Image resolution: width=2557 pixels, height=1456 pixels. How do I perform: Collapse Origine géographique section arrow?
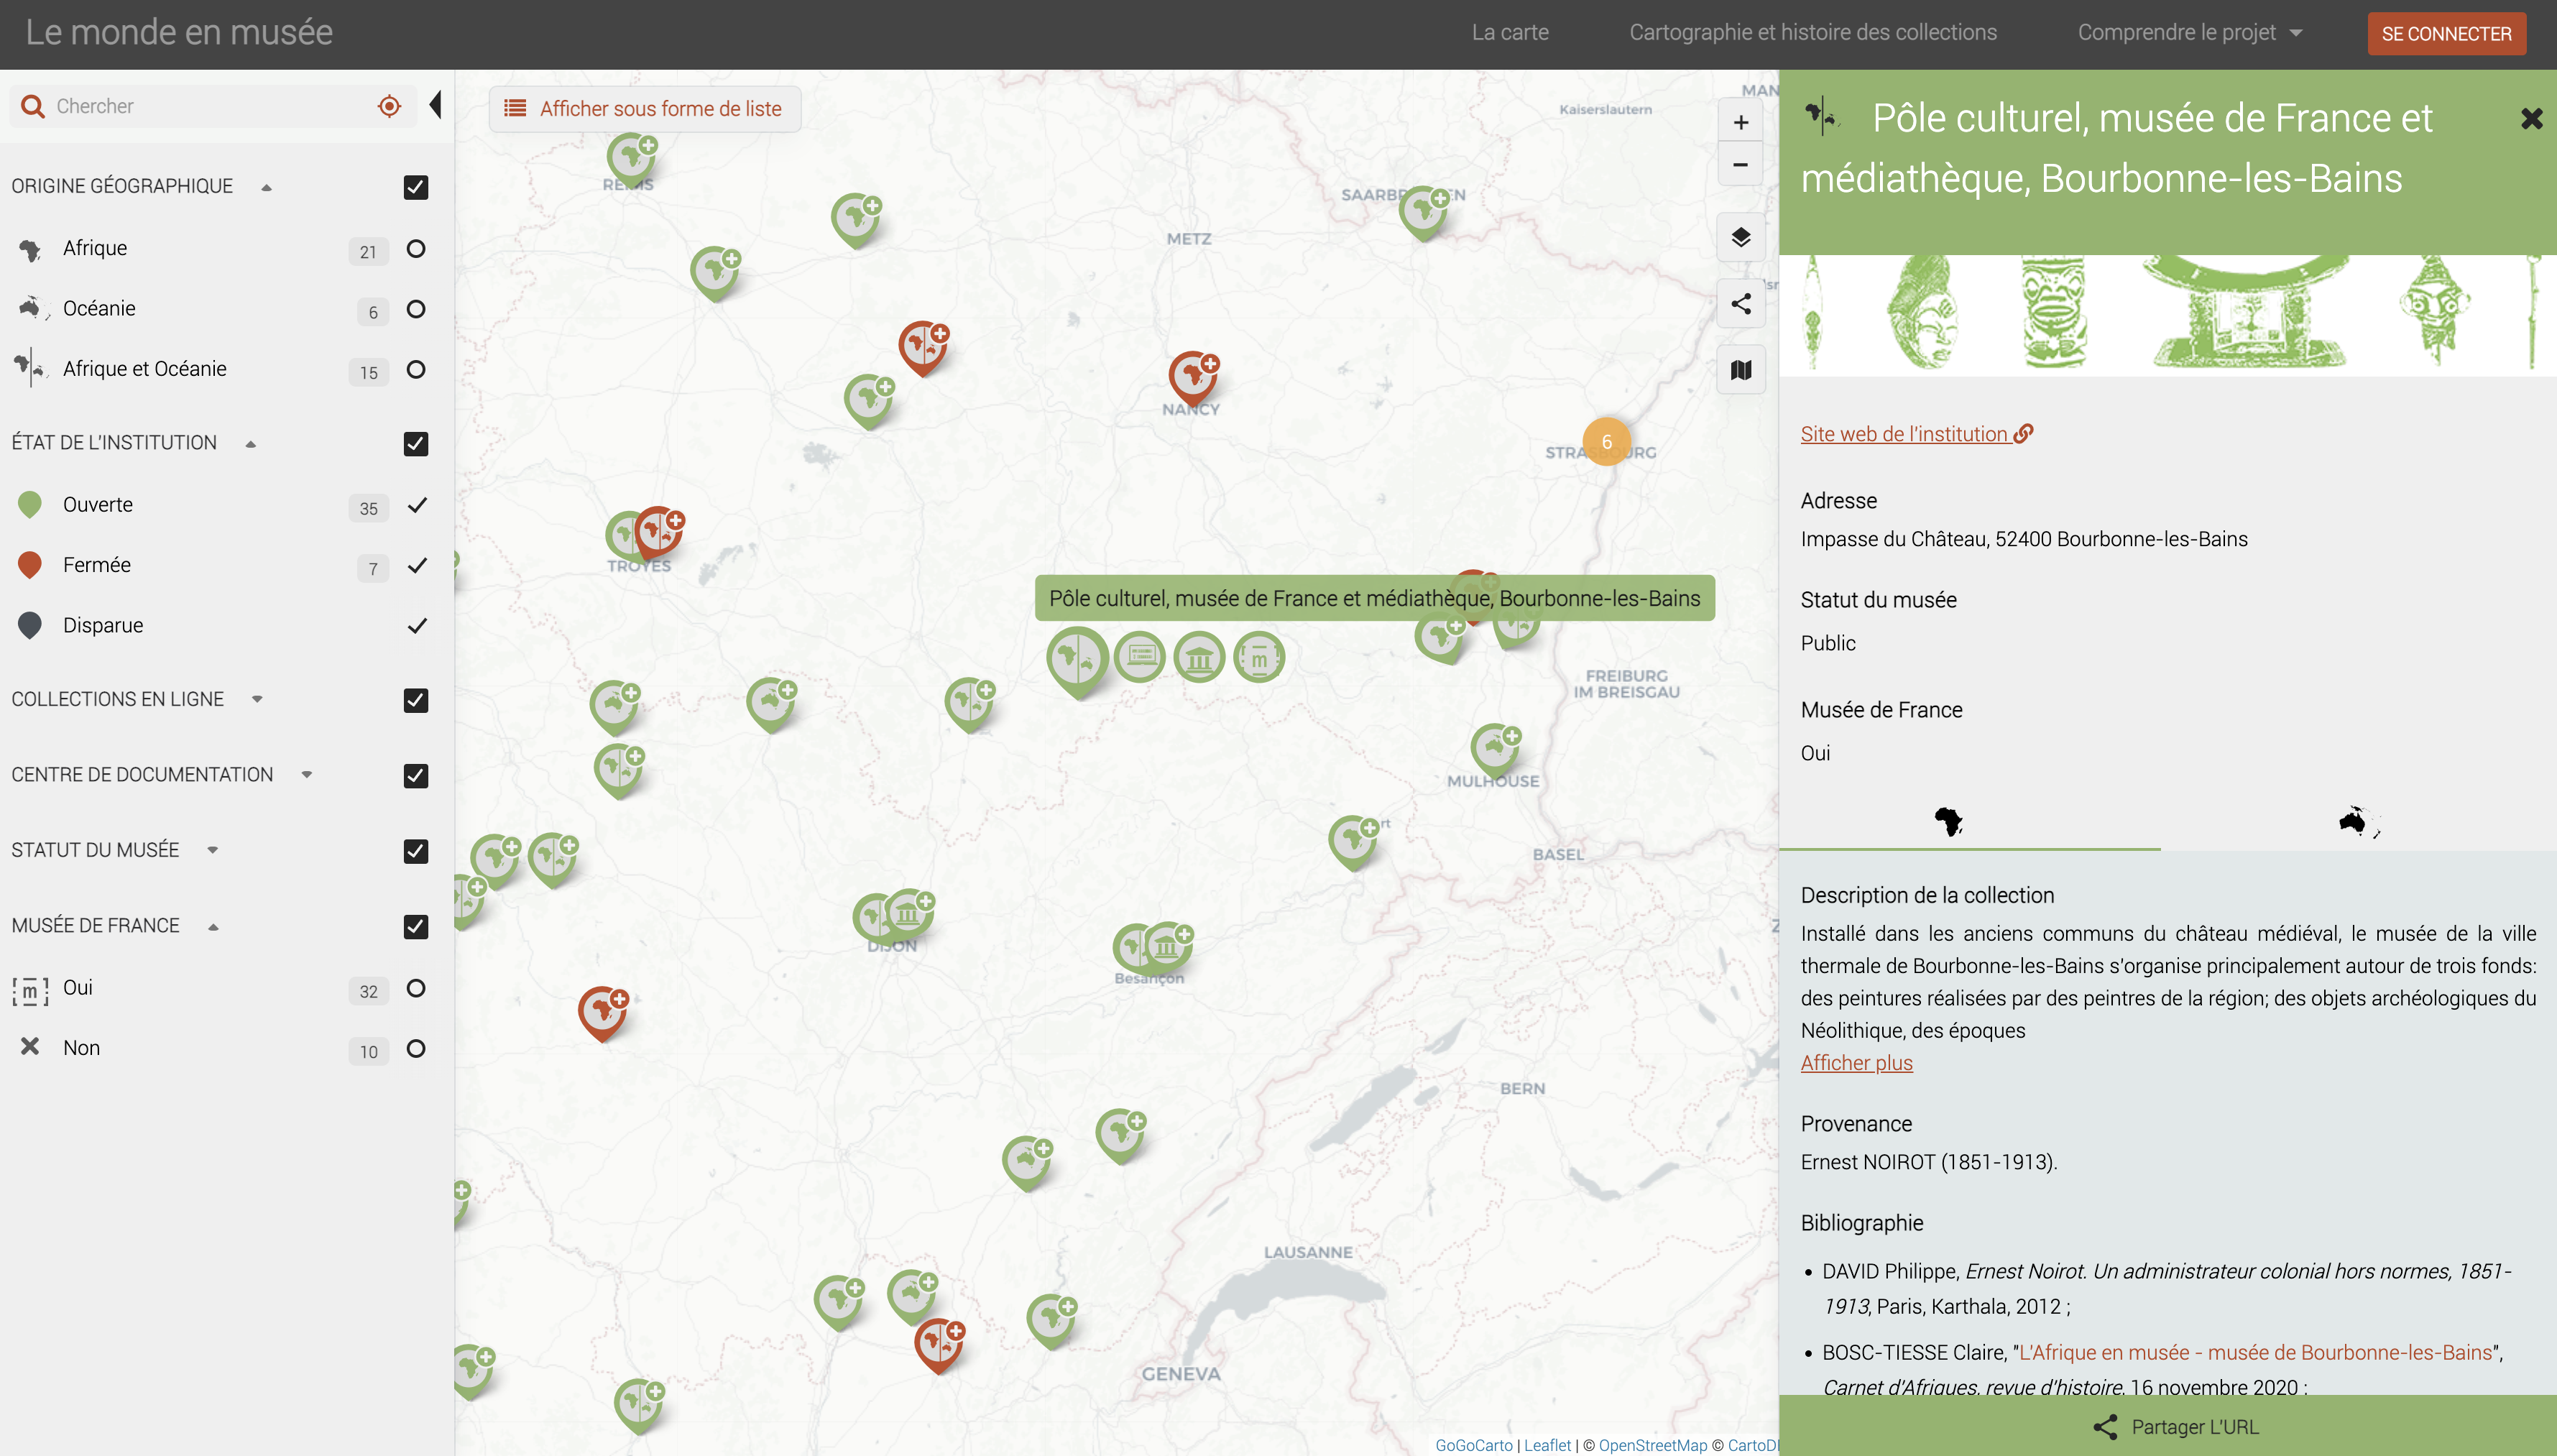pyautogui.click(x=266, y=188)
